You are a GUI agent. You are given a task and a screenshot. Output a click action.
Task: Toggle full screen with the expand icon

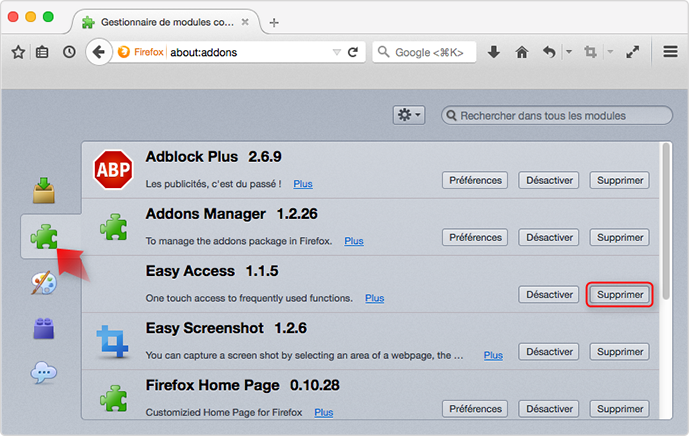coord(632,52)
